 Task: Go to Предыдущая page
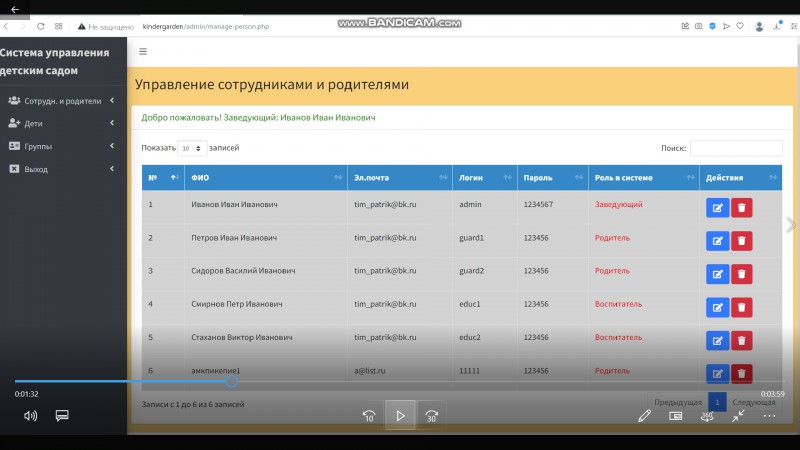(x=678, y=402)
